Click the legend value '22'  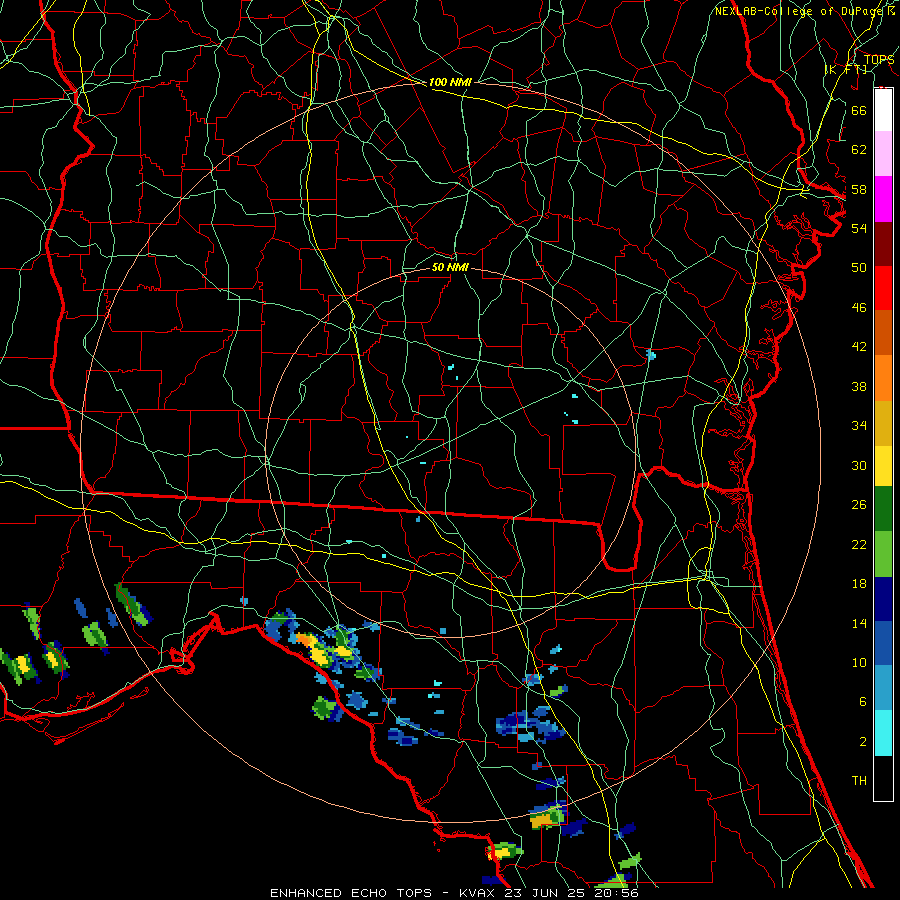tap(859, 544)
